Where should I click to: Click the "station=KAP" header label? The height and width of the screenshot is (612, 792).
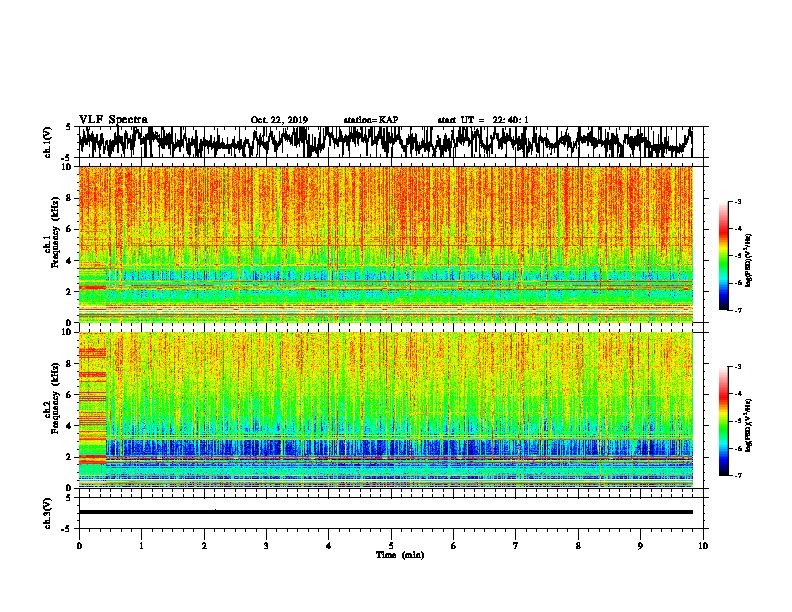point(371,120)
